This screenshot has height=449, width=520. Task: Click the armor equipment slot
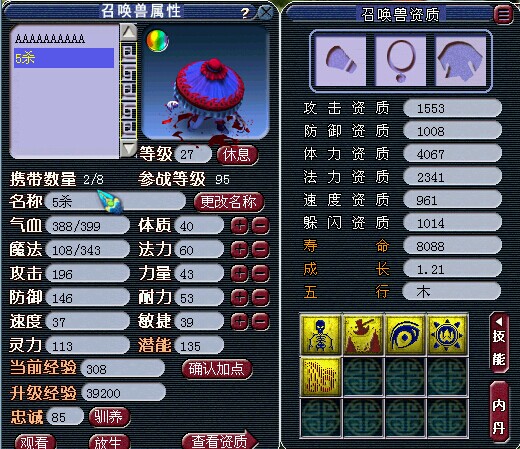460,61
